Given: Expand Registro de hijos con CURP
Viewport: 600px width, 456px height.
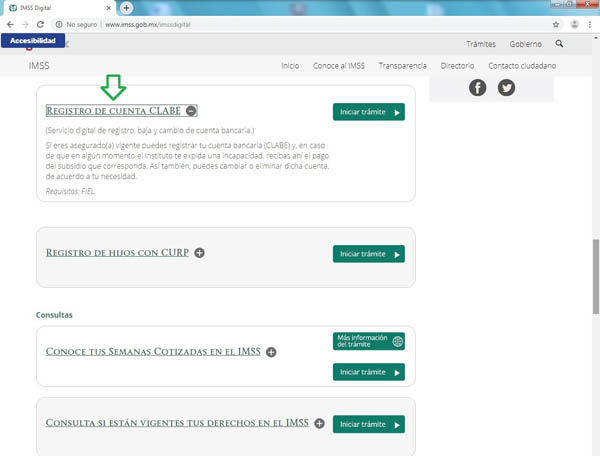Looking at the screenshot, I should 199,253.
